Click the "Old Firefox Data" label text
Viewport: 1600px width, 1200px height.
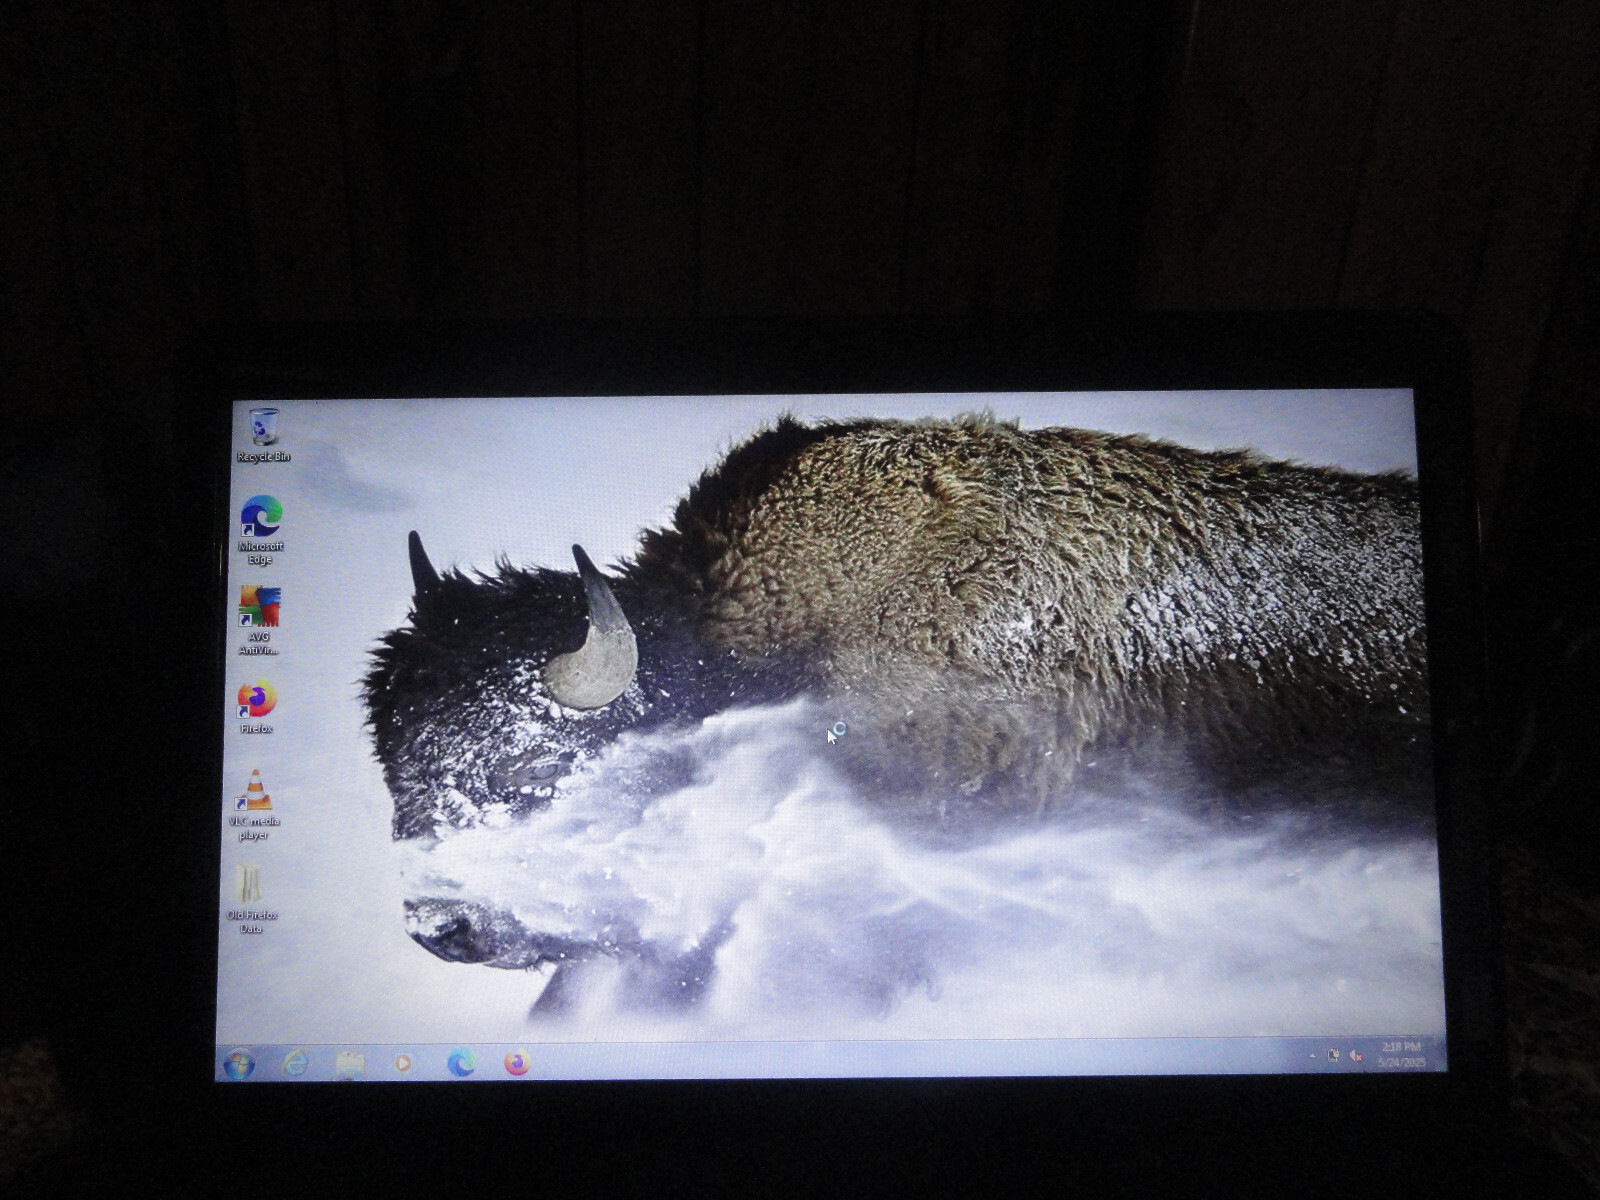251,922
